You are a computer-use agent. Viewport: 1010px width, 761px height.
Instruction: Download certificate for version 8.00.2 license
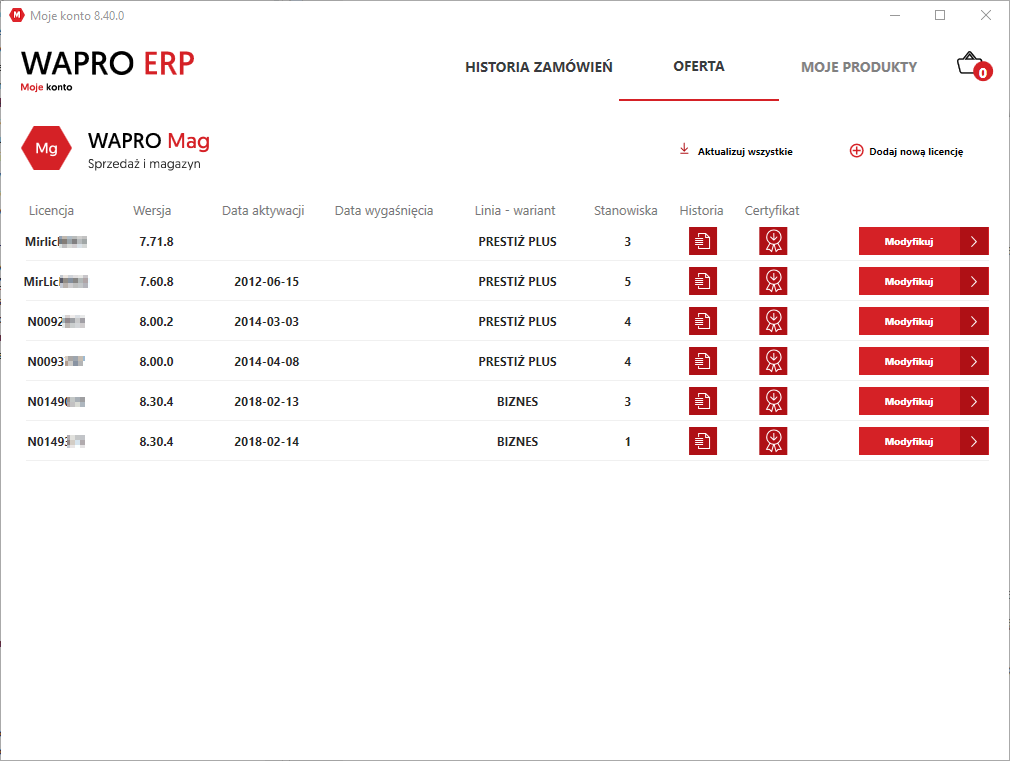click(773, 322)
